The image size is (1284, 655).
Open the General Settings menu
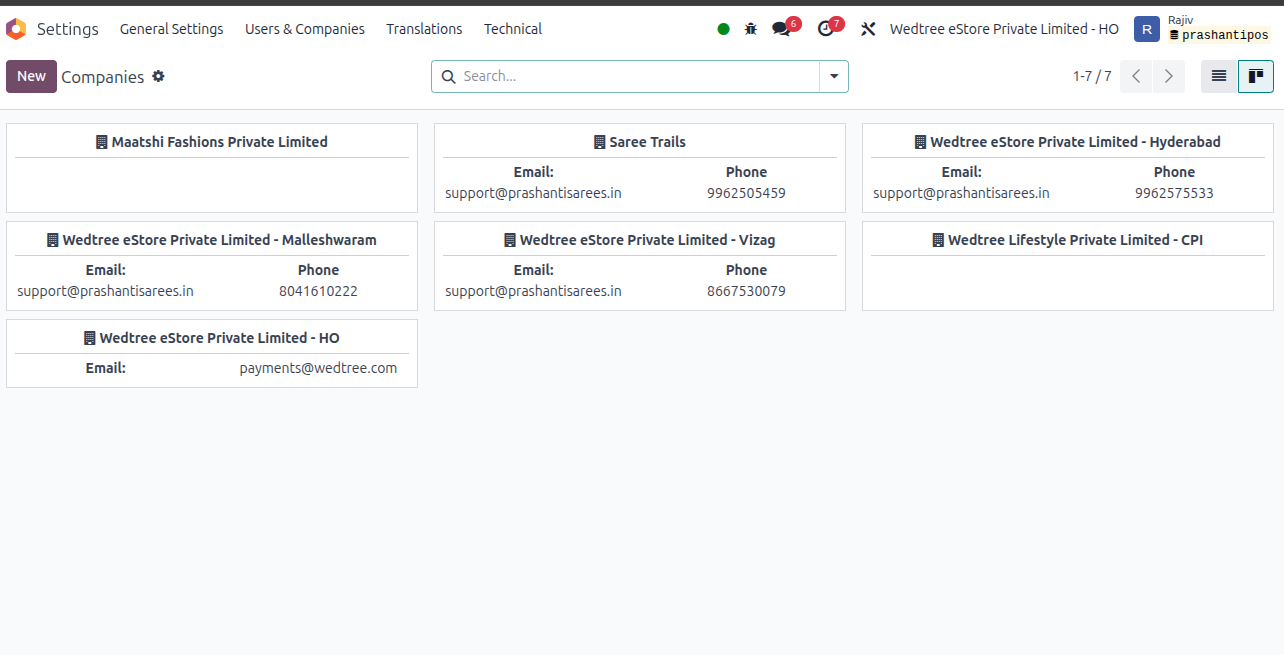pos(172,29)
